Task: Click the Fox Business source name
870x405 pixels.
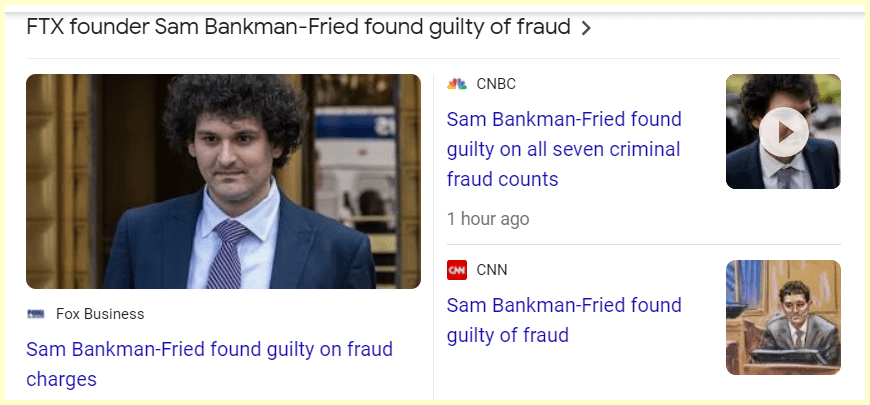Action: [x=100, y=314]
